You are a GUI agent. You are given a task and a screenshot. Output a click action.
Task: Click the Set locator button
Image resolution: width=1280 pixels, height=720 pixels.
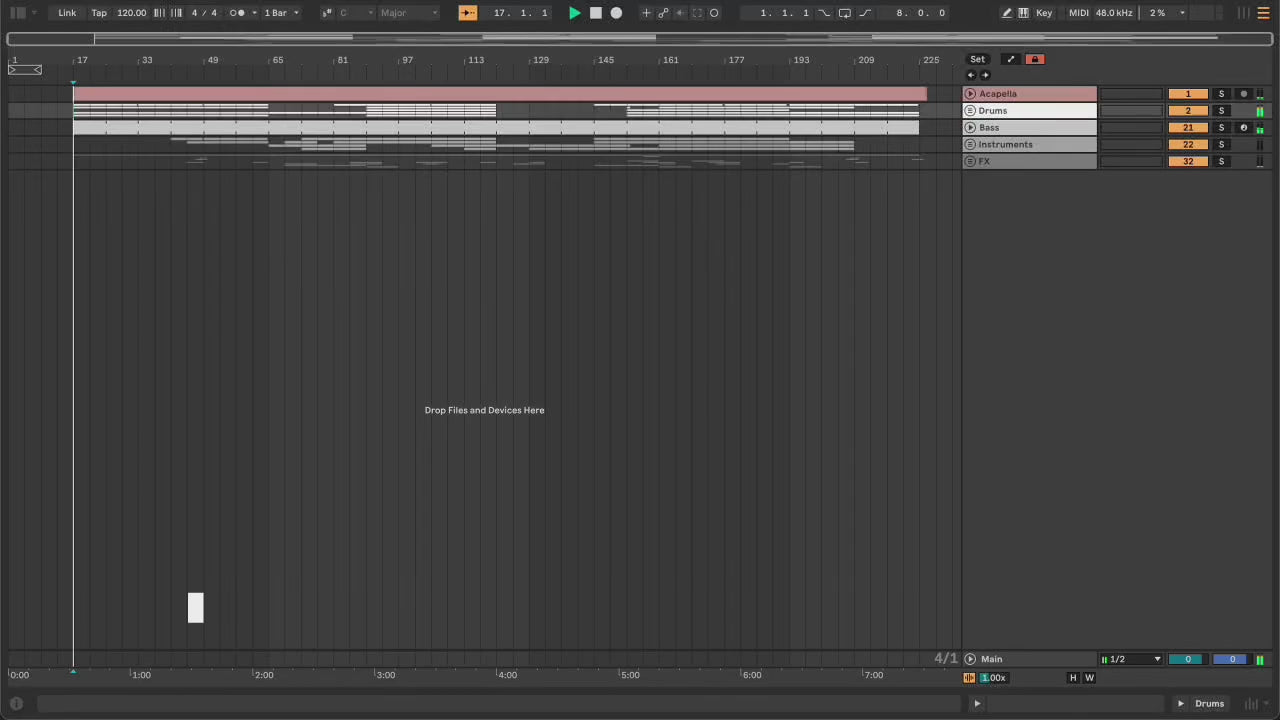click(977, 59)
